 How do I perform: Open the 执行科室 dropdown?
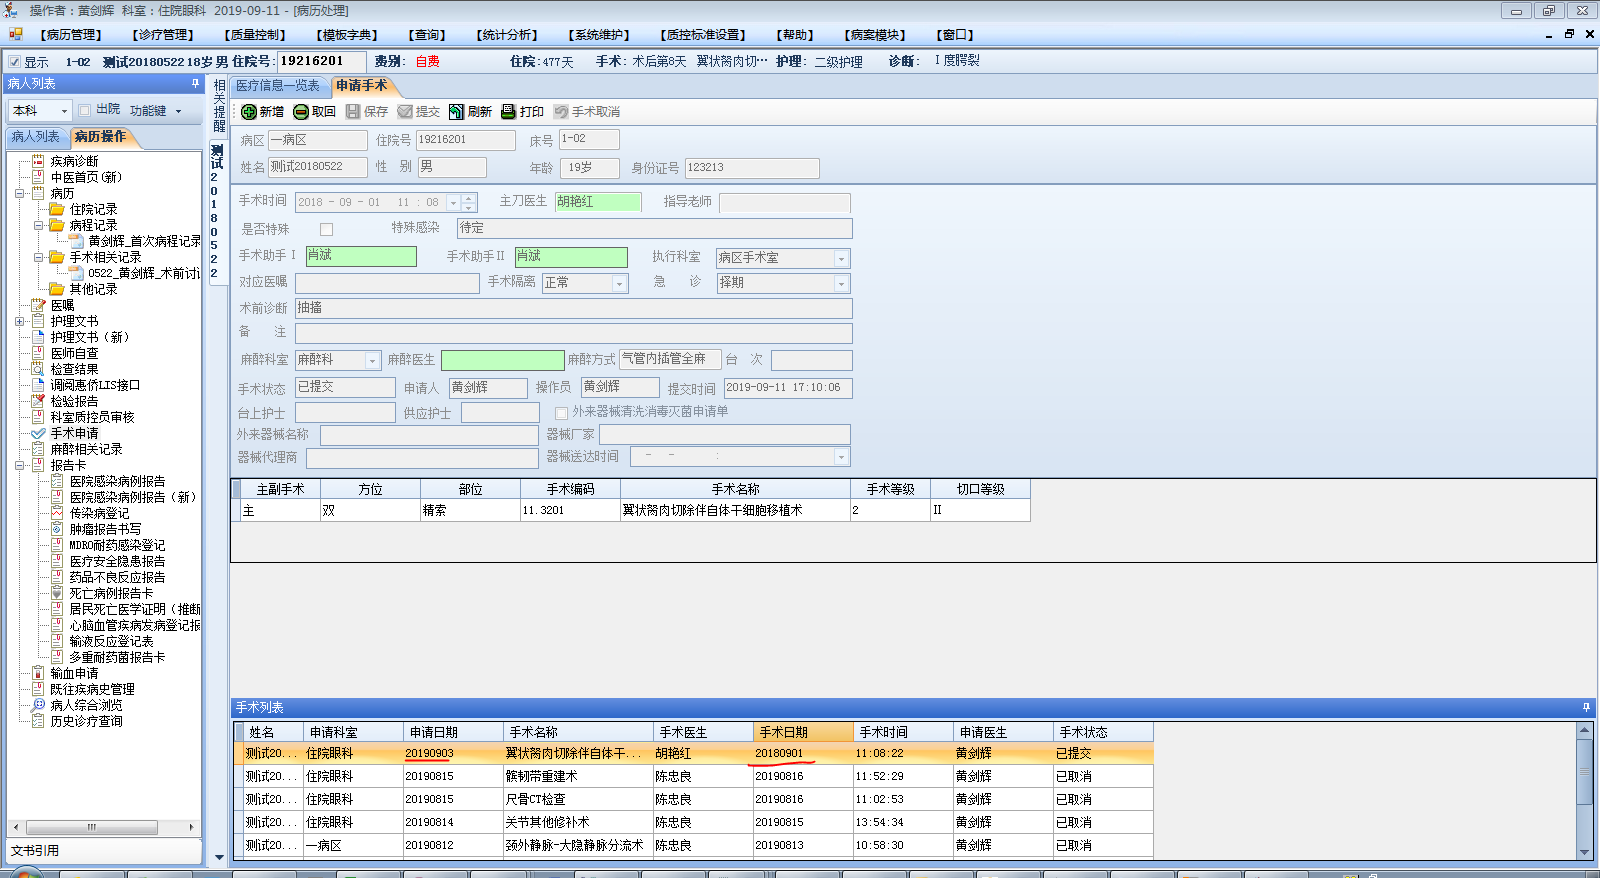(x=842, y=259)
